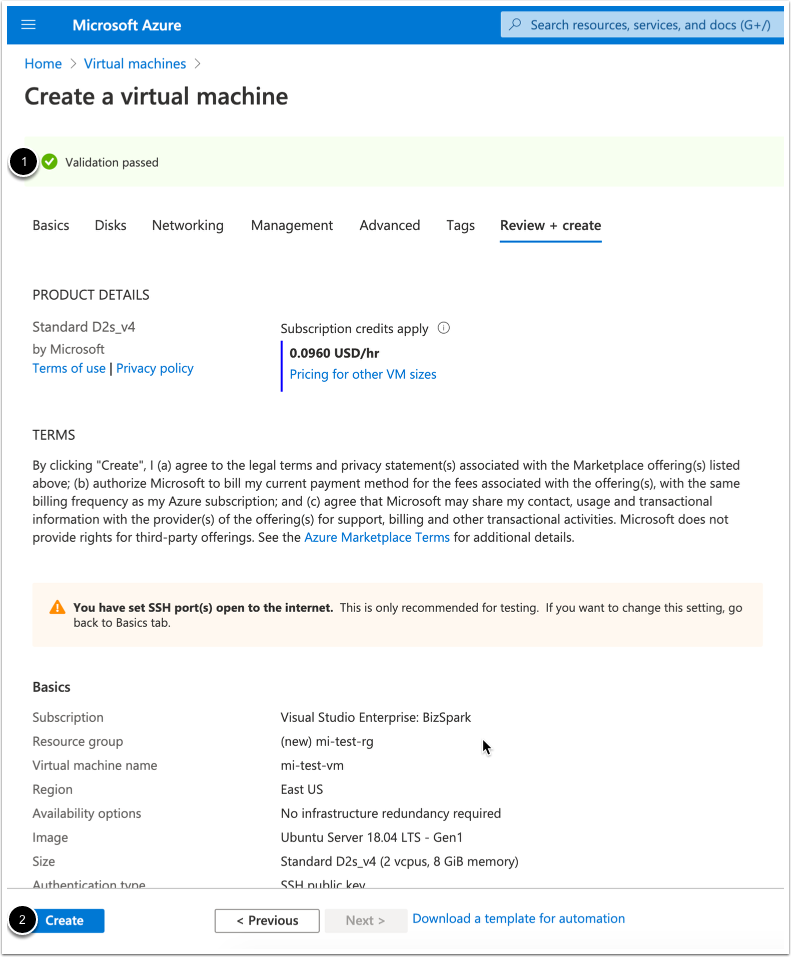The width and height of the screenshot is (791, 957).
Task: Click the Create a virtual machine heading
Action: [x=156, y=96]
